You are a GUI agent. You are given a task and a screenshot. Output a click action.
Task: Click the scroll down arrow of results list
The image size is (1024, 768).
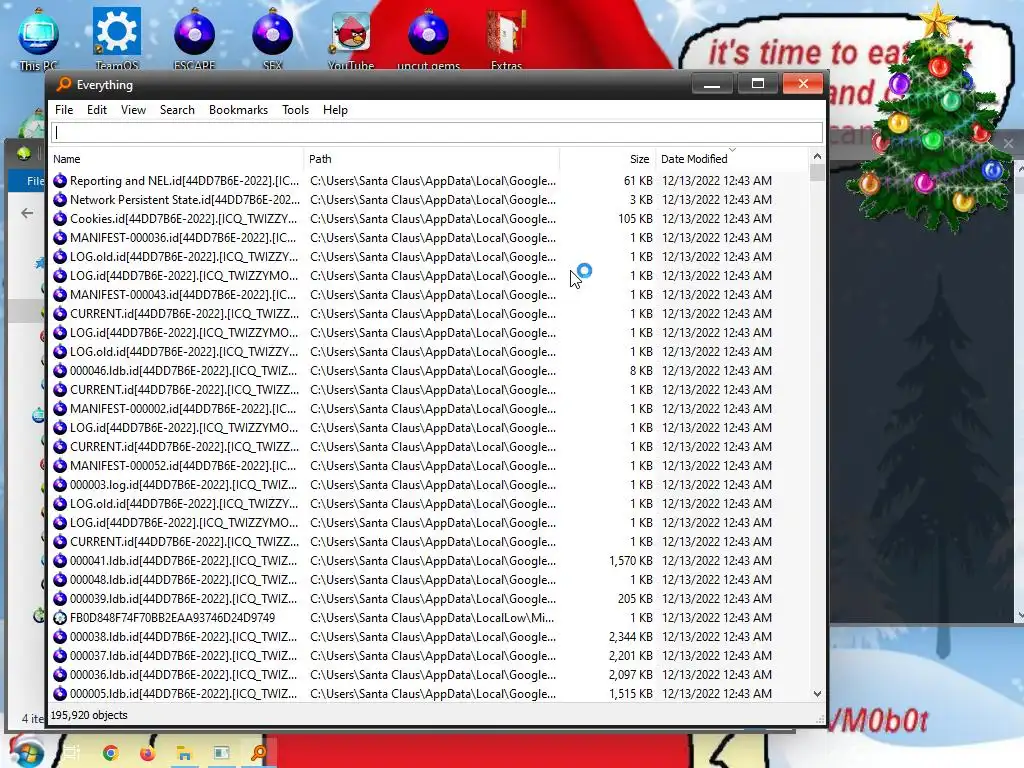tap(817, 694)
